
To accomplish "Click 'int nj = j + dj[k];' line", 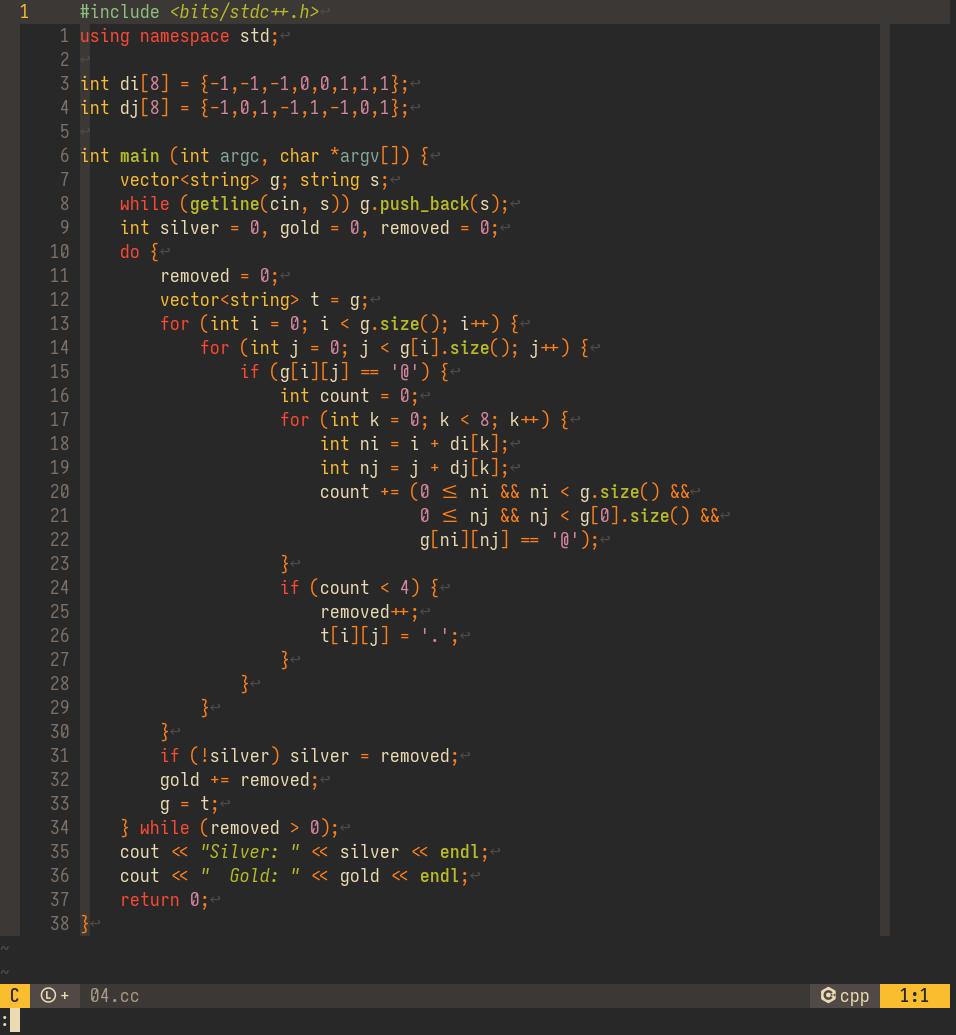I will click(415, 467).
